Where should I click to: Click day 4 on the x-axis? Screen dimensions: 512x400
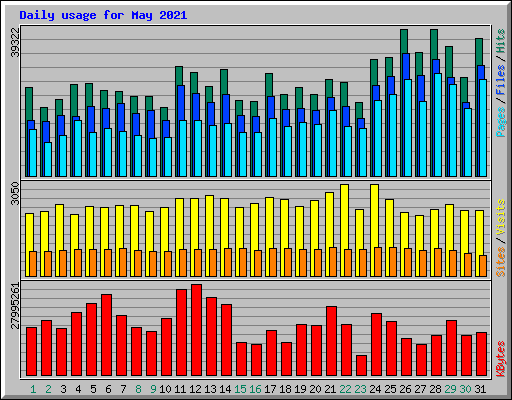[x=78, y=389]
